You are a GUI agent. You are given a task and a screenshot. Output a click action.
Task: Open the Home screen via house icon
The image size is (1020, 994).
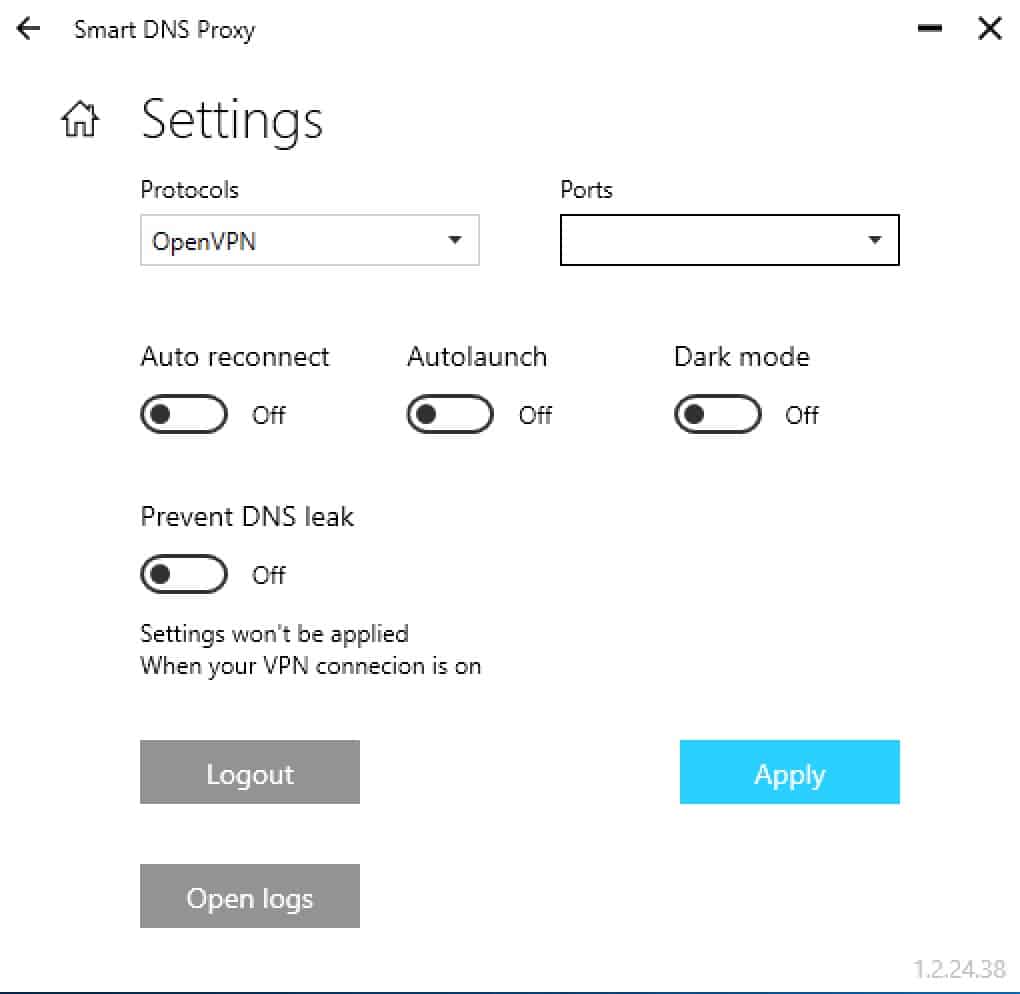80,119
